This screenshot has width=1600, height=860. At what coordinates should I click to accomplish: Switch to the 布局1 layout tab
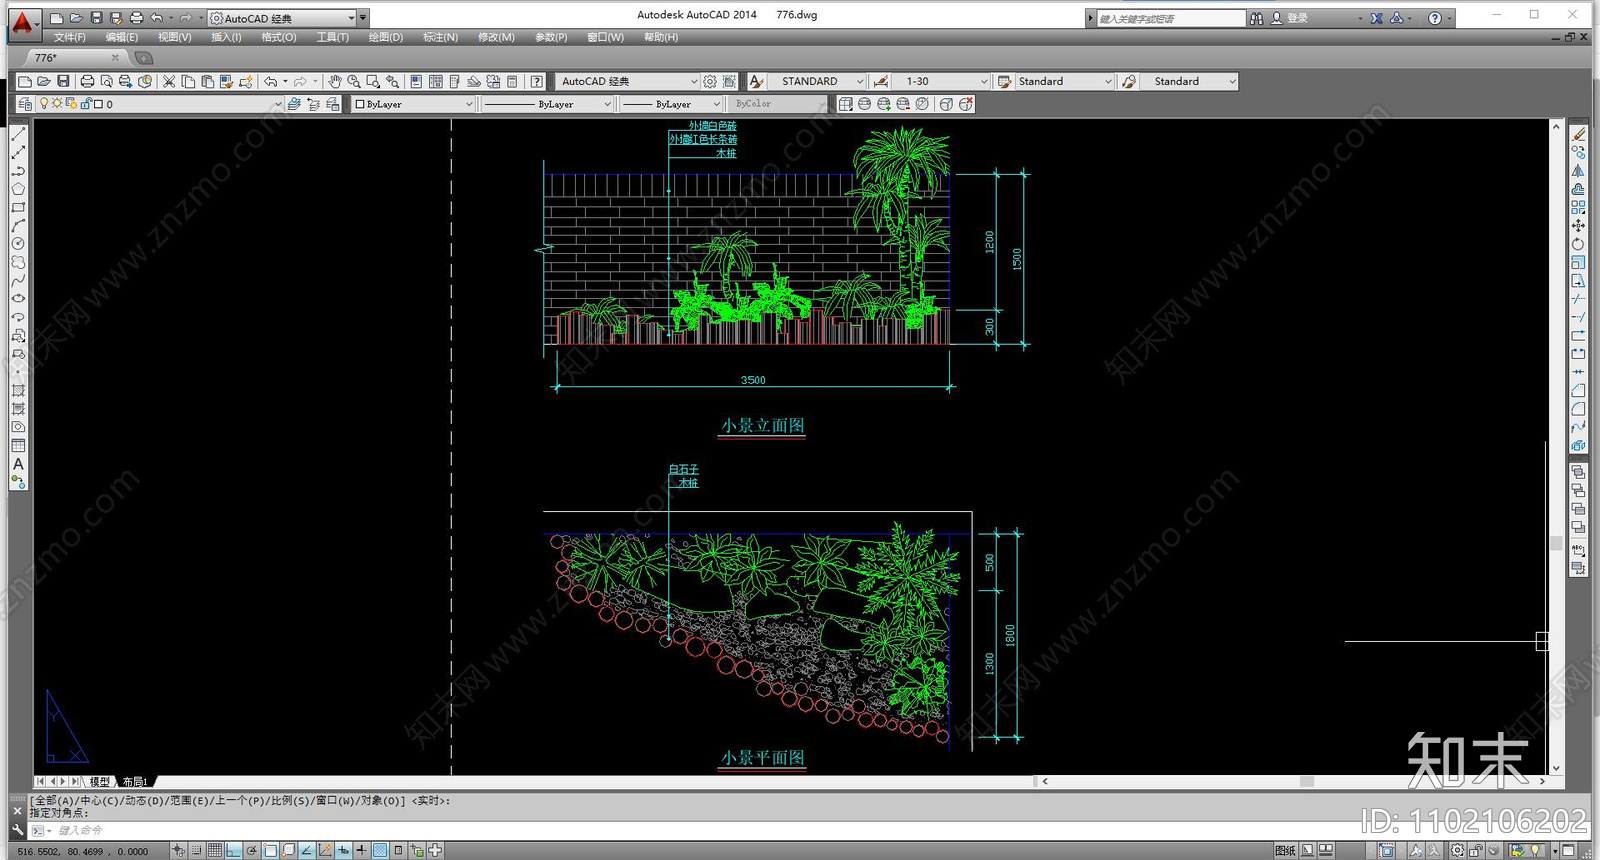point(135,782)
